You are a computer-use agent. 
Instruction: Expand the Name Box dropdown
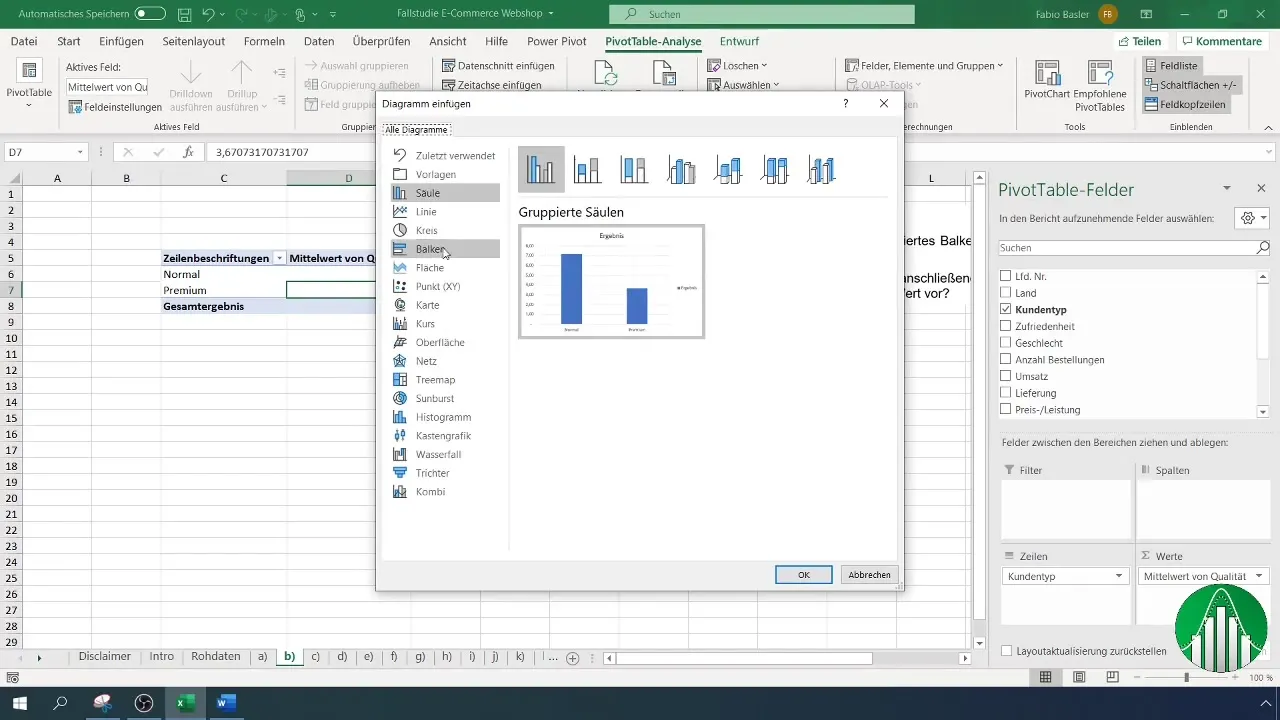(x=81, y=153)
